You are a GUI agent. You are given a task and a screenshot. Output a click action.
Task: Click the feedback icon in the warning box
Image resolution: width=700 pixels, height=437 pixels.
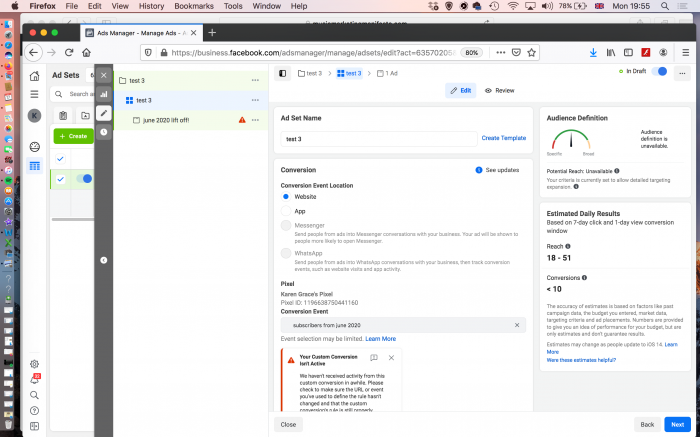pyautogui.click(x=374, y=358)
